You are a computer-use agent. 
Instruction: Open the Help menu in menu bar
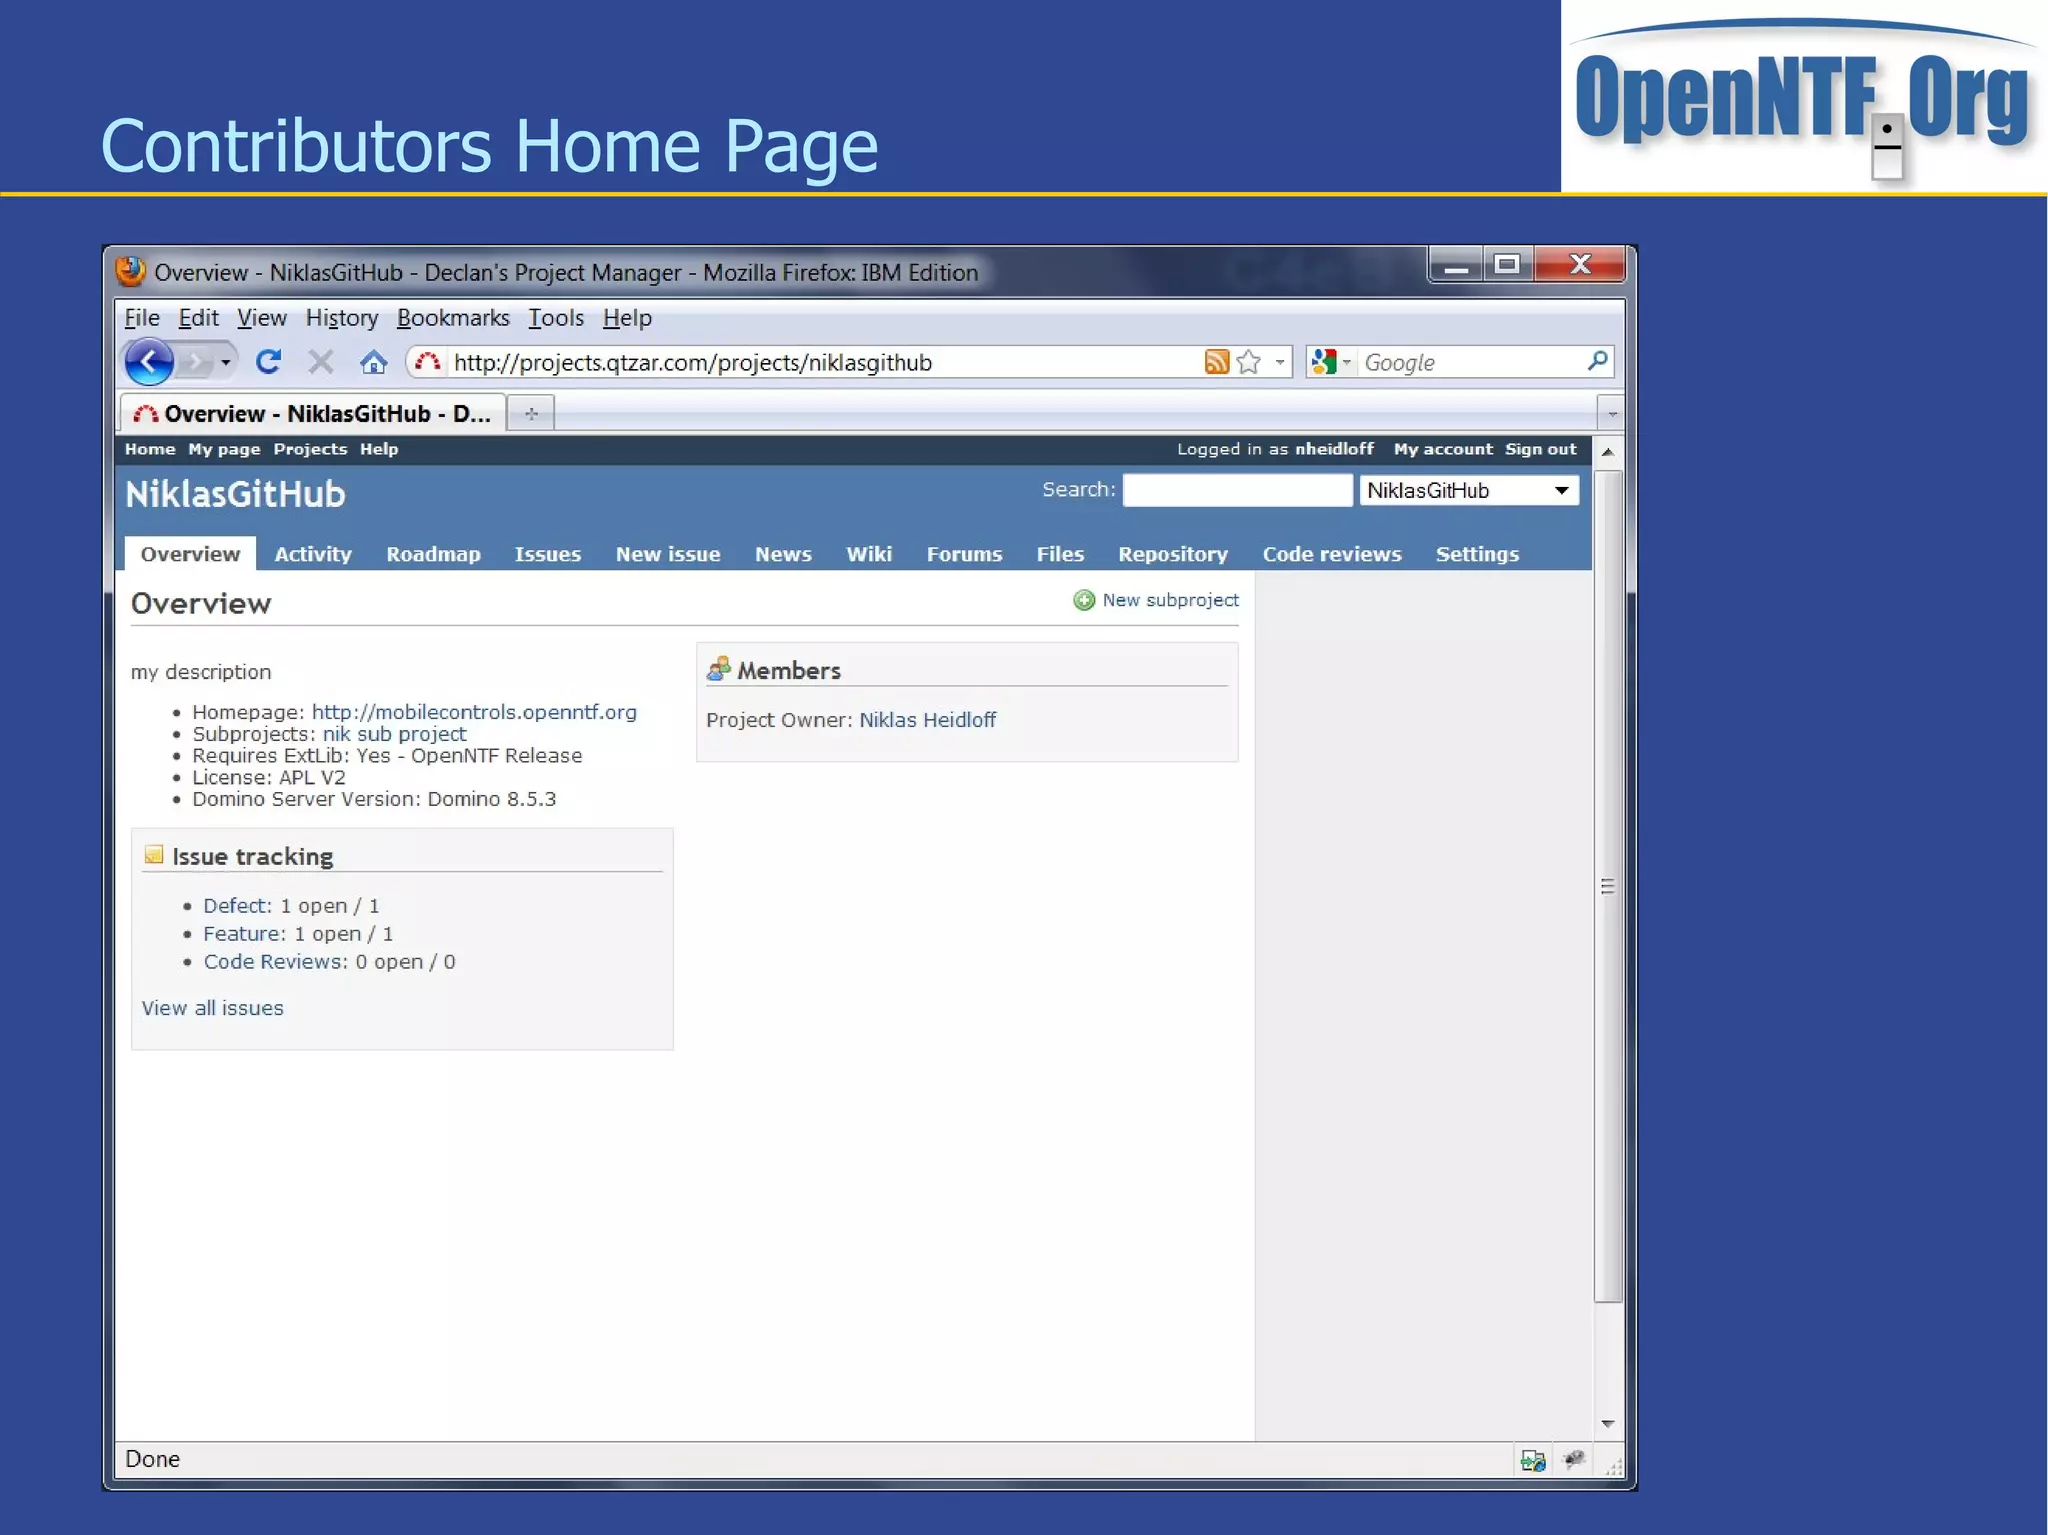[627, 318]
